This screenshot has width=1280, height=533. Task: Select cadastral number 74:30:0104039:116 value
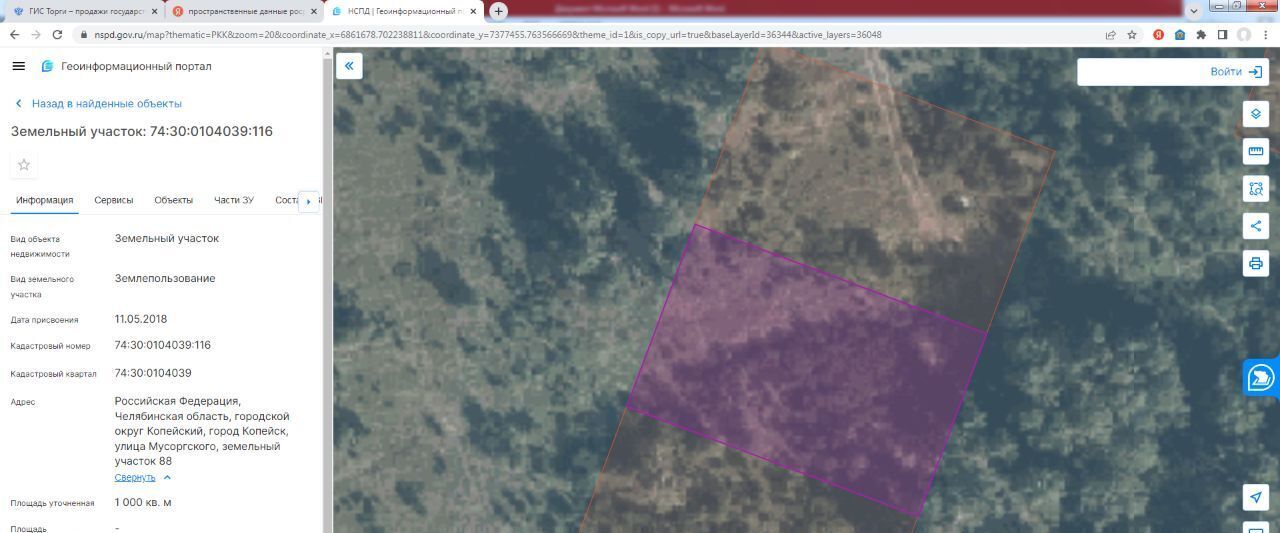tap(163, 345)
